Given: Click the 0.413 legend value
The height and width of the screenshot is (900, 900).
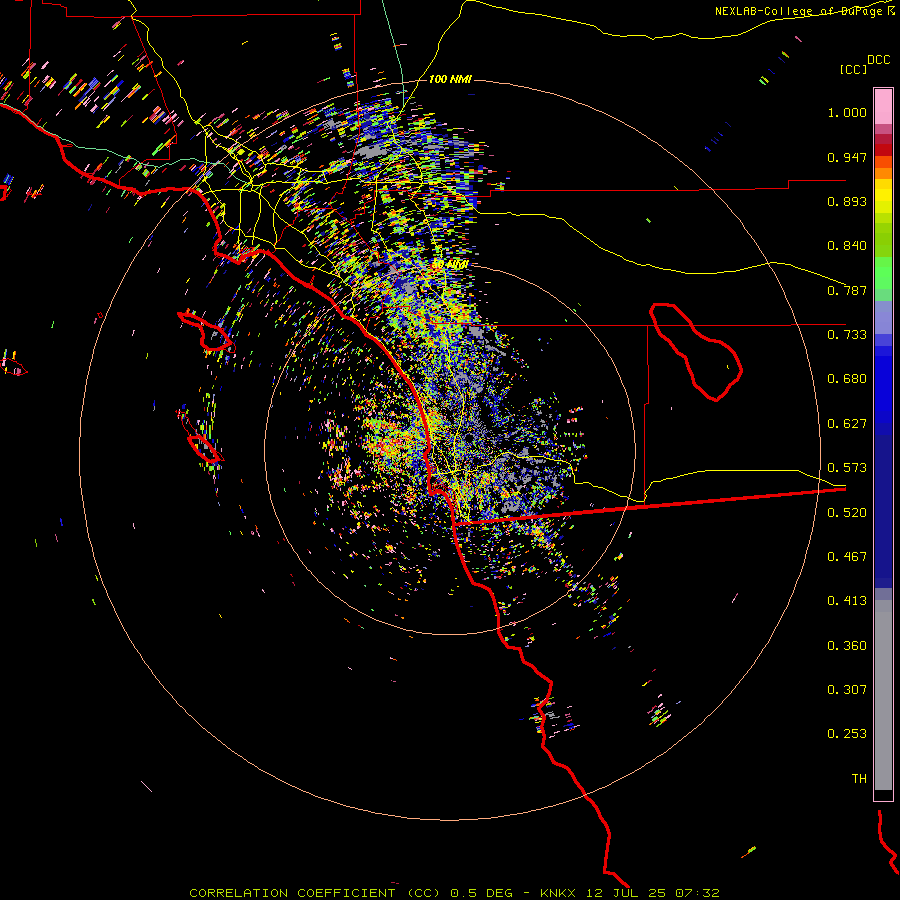Looking at the screenshot, I should [x=847, y=601].
